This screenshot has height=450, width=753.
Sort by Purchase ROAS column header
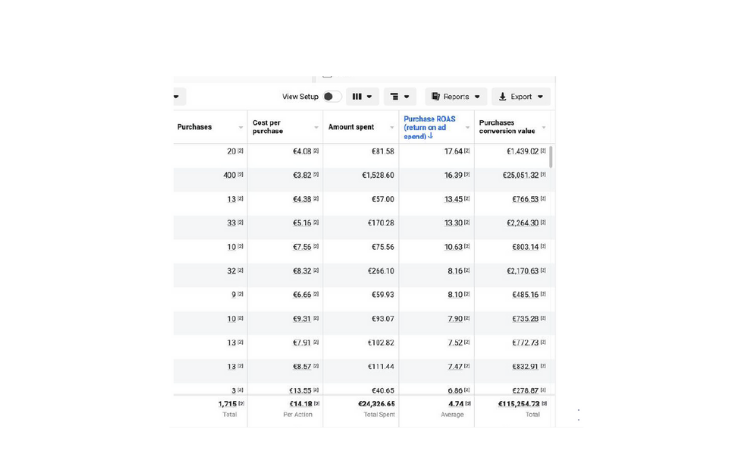(x=430, y=126)
